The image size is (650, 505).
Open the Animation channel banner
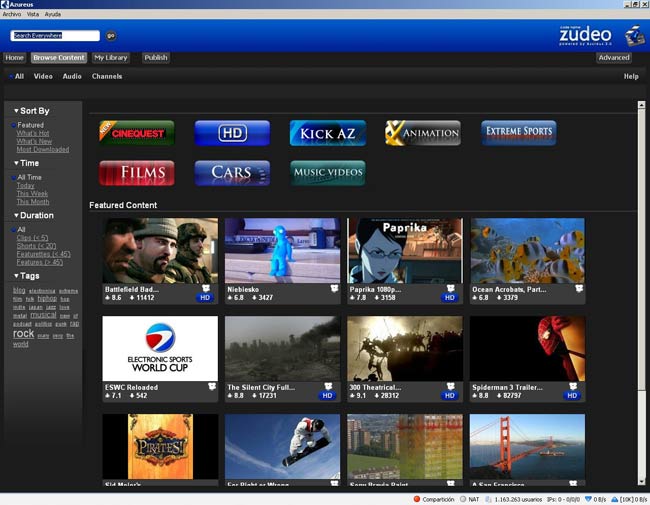click(x=423, y=133)
